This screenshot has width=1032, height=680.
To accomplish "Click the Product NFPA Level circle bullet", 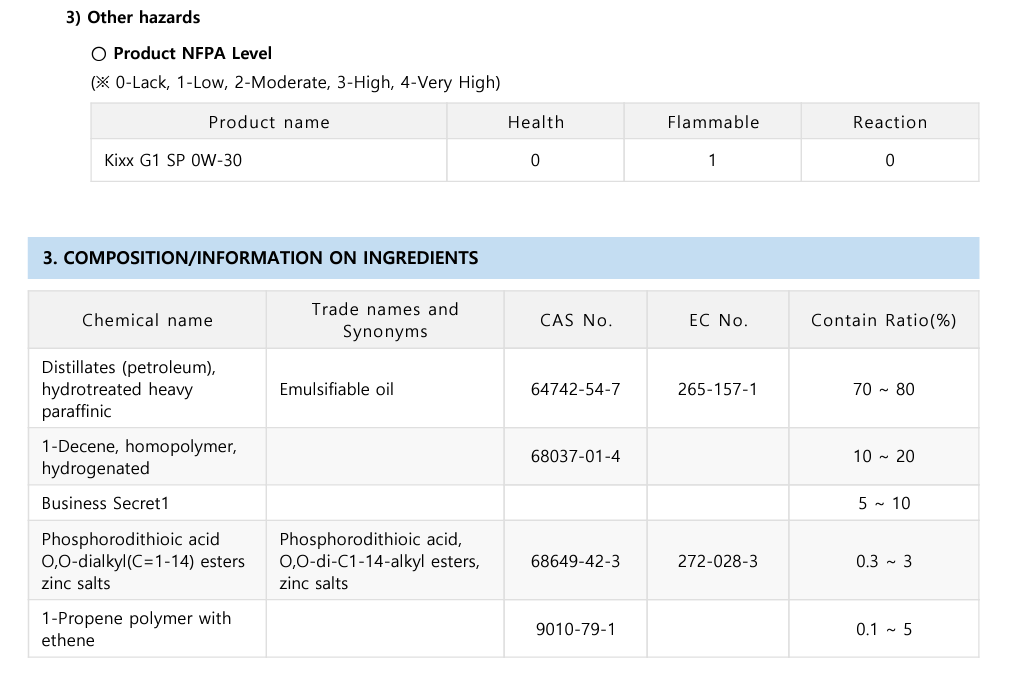I will point(99,54).
